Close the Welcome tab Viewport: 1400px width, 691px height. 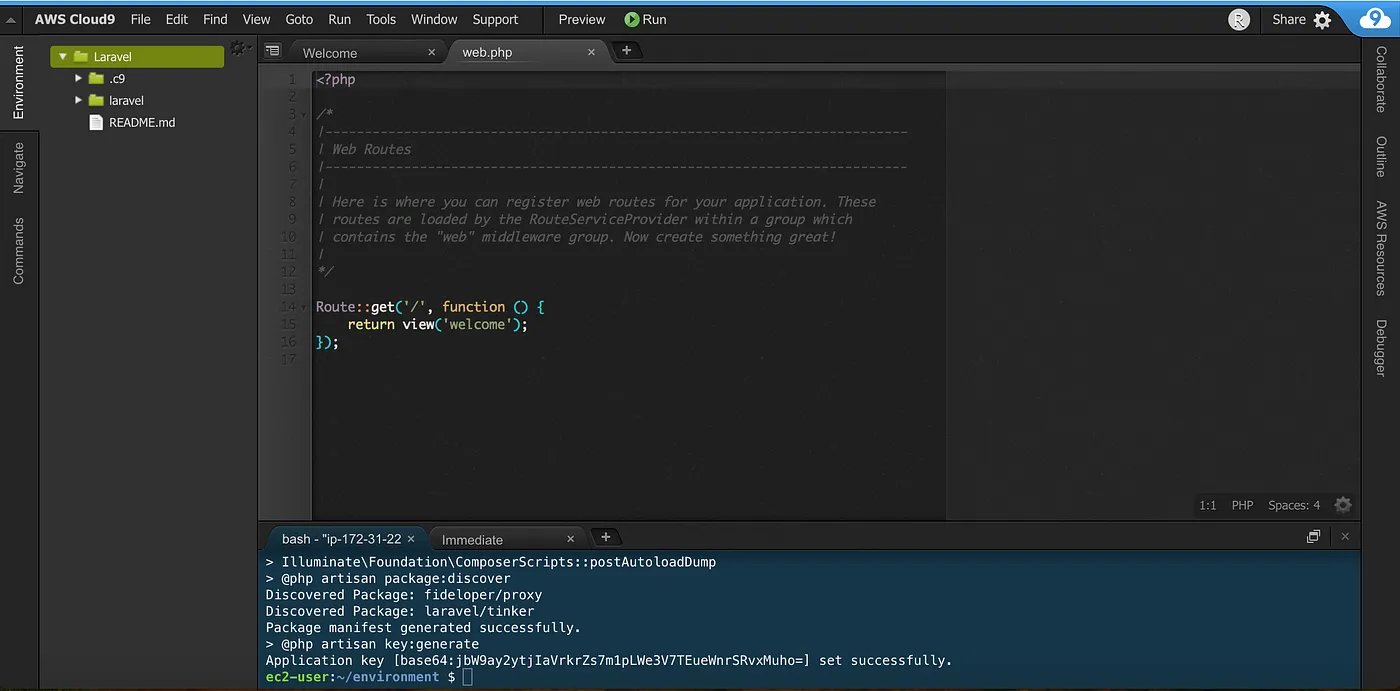(432, 52)
